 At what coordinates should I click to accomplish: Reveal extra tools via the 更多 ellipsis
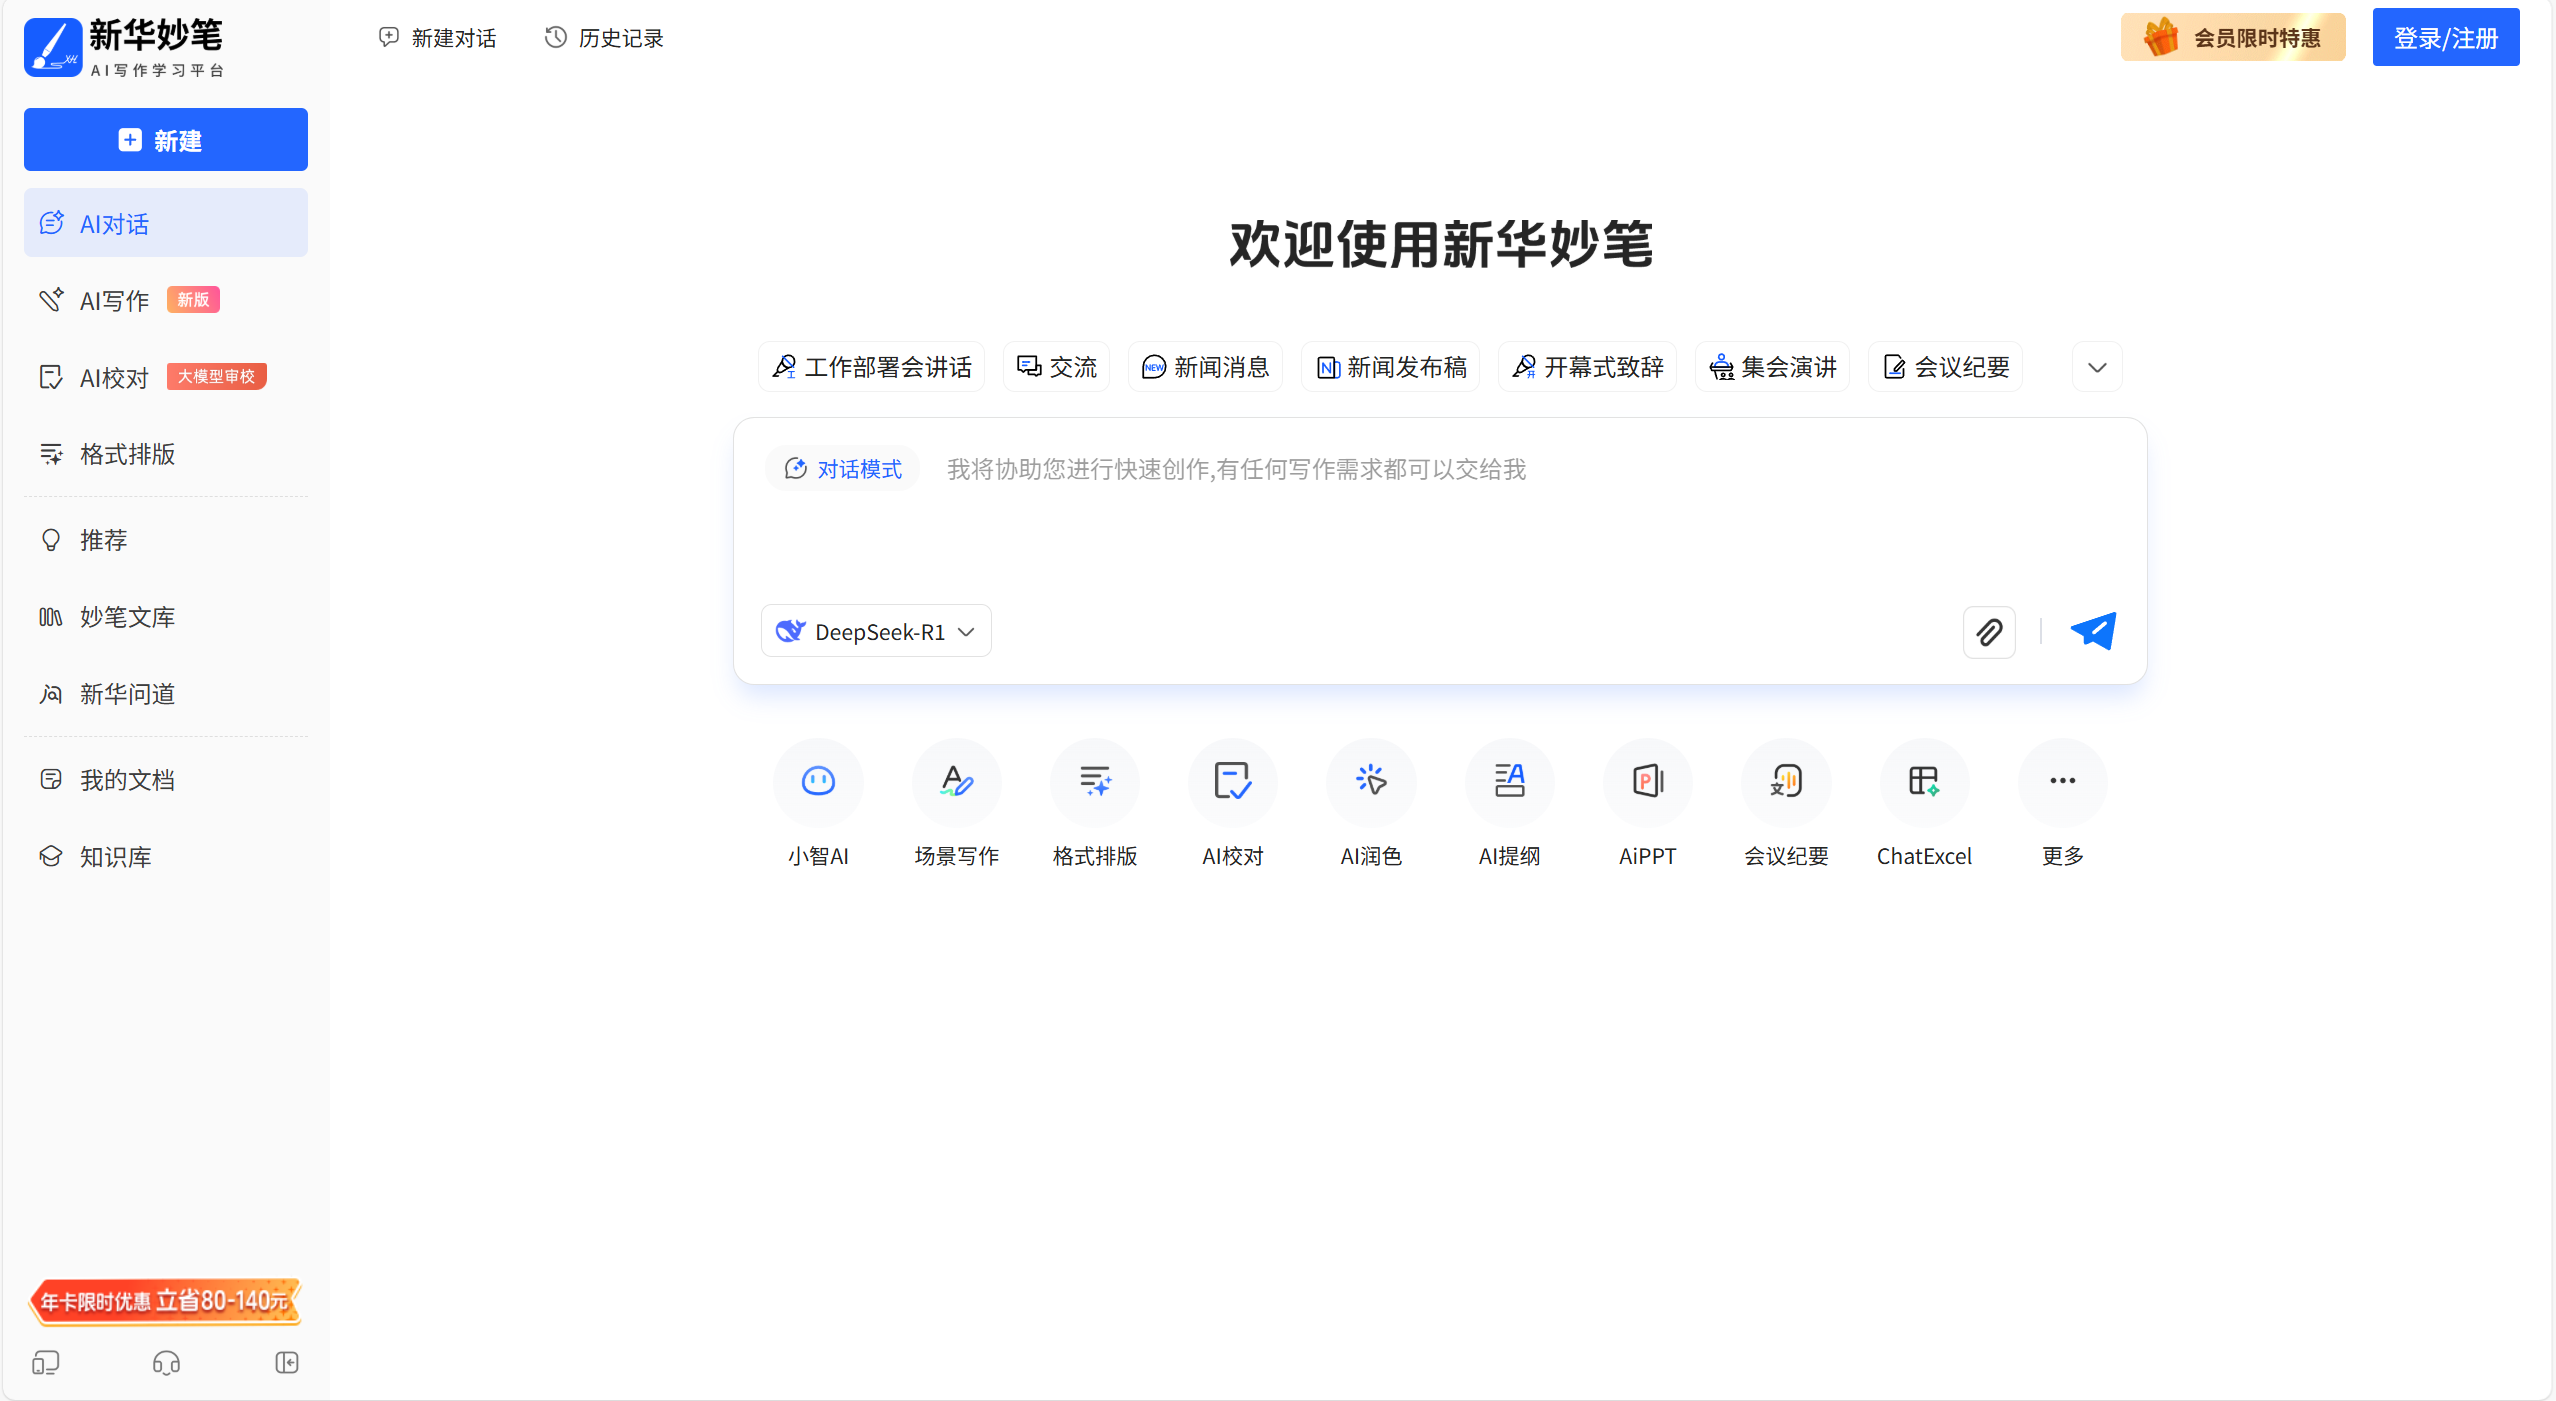(2062, 783)
